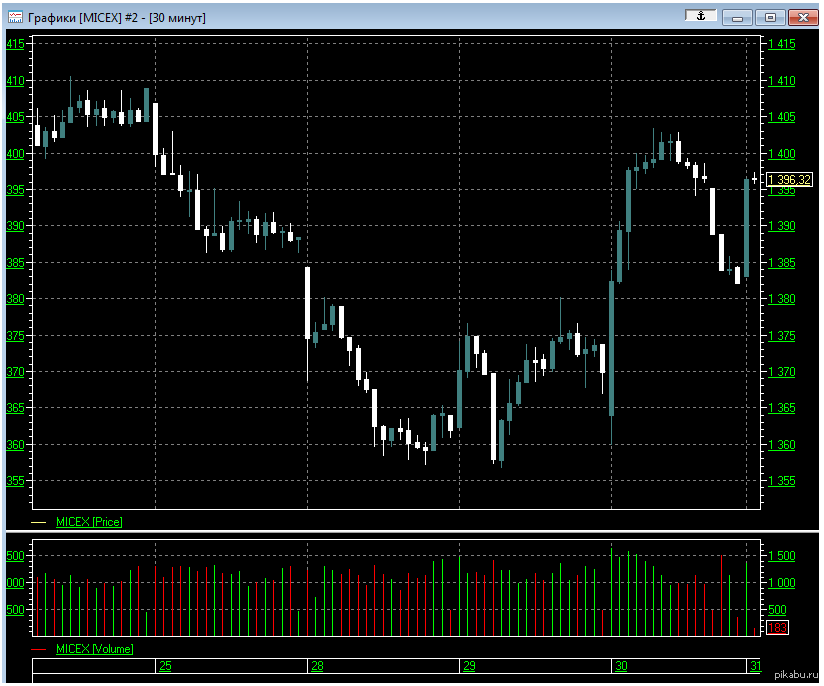Click right volume axis label 500
Viewport: 824px width, 686px height.
[777, 610]
